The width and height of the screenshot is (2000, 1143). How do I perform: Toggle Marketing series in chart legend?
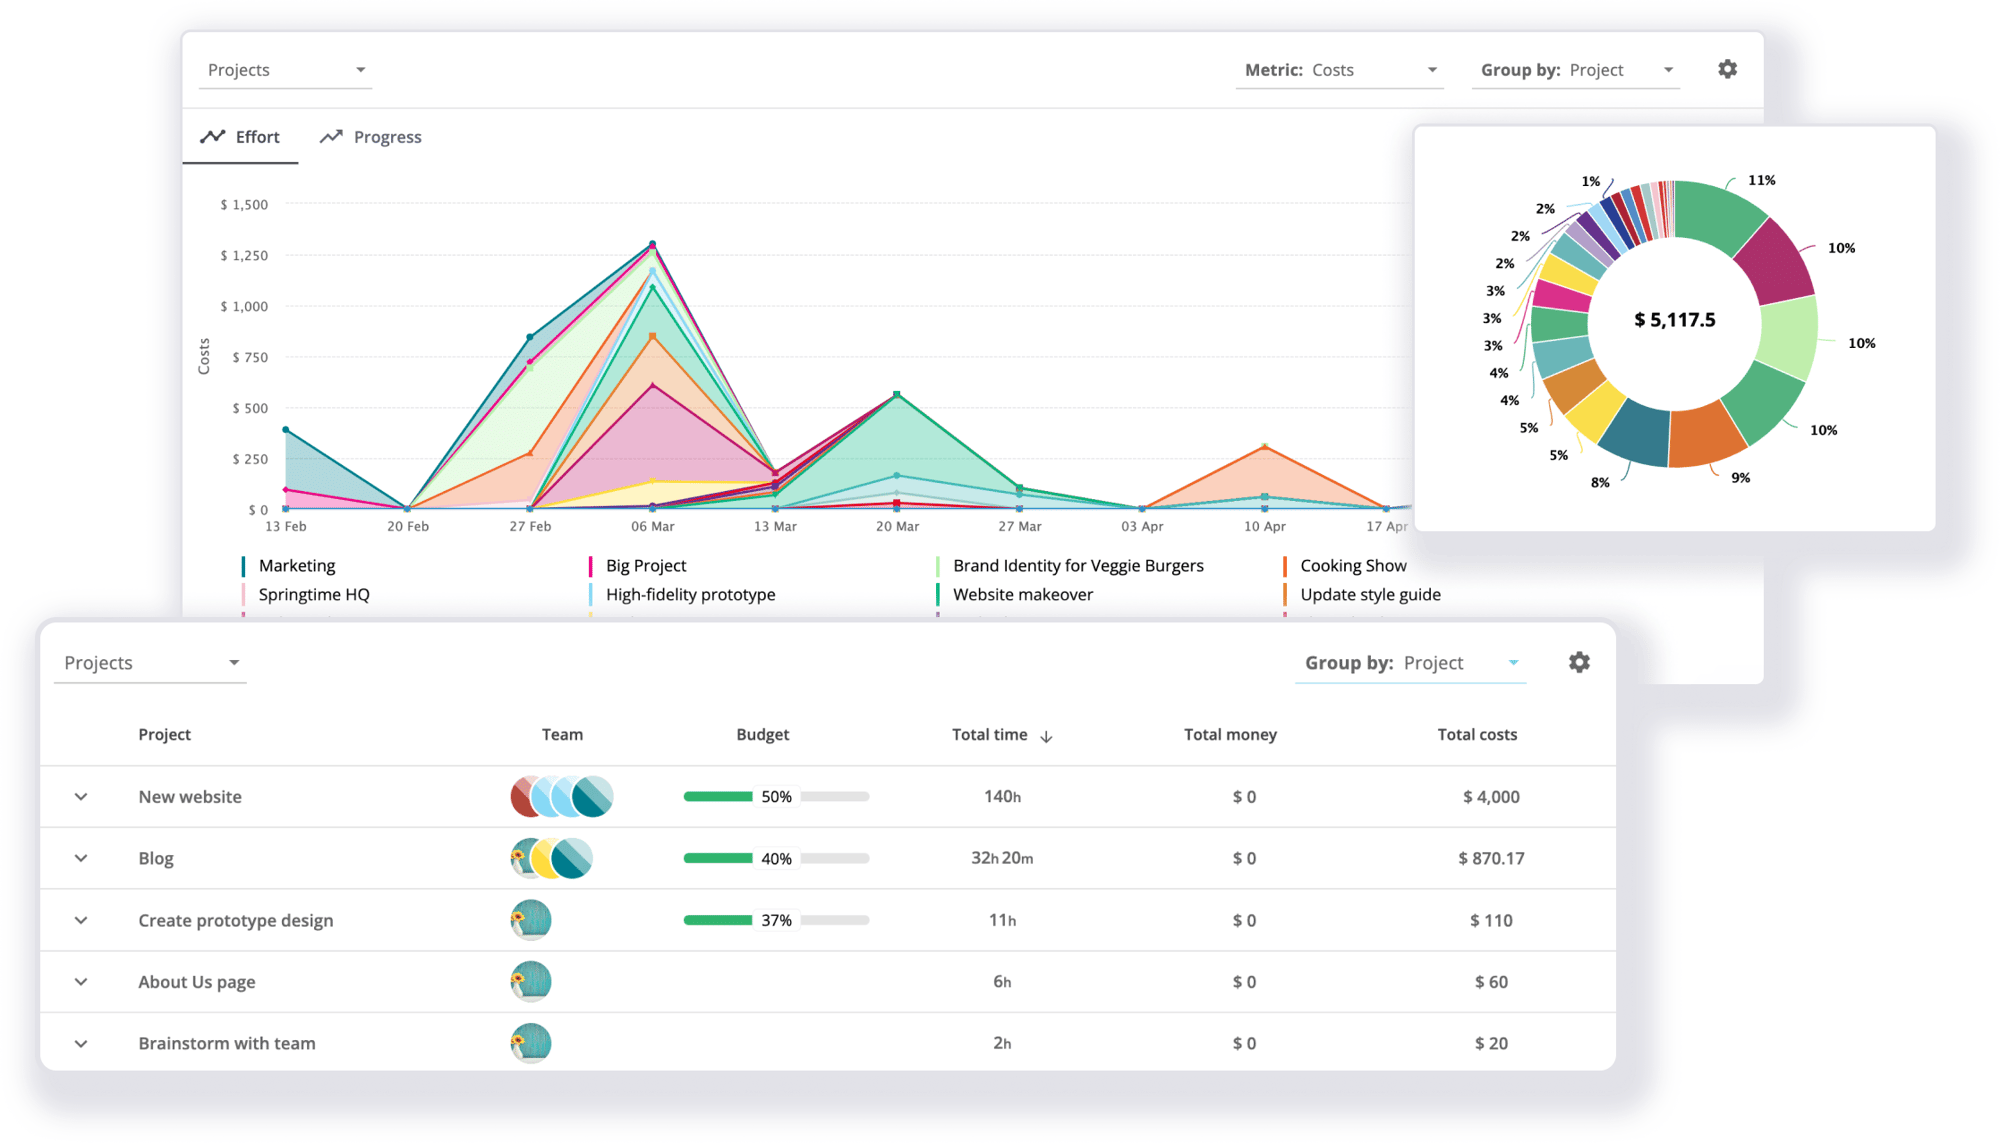click(x=289, y=566)
